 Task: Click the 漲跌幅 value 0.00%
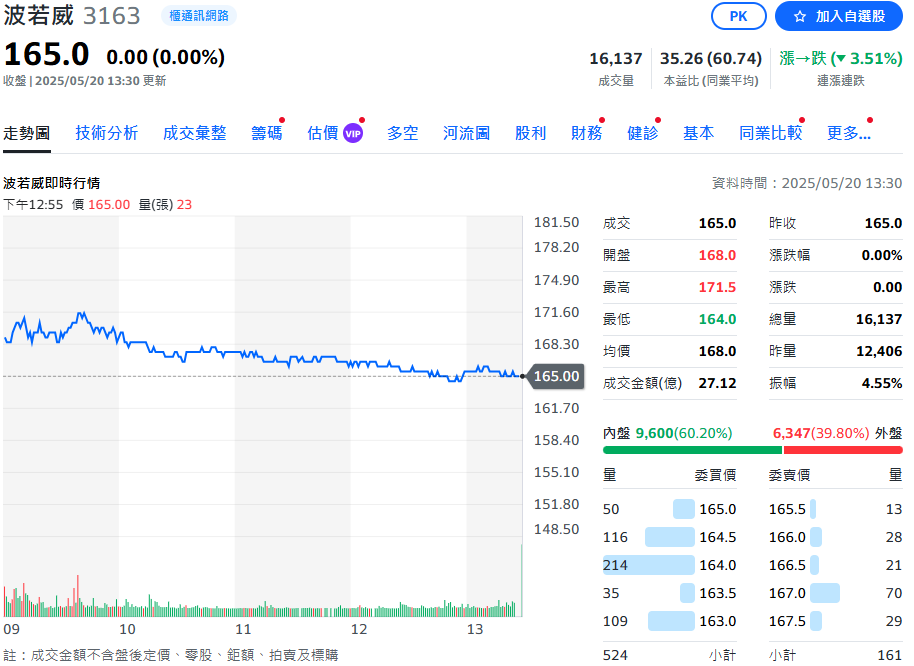pyautogui.click(x=881, y=255)
